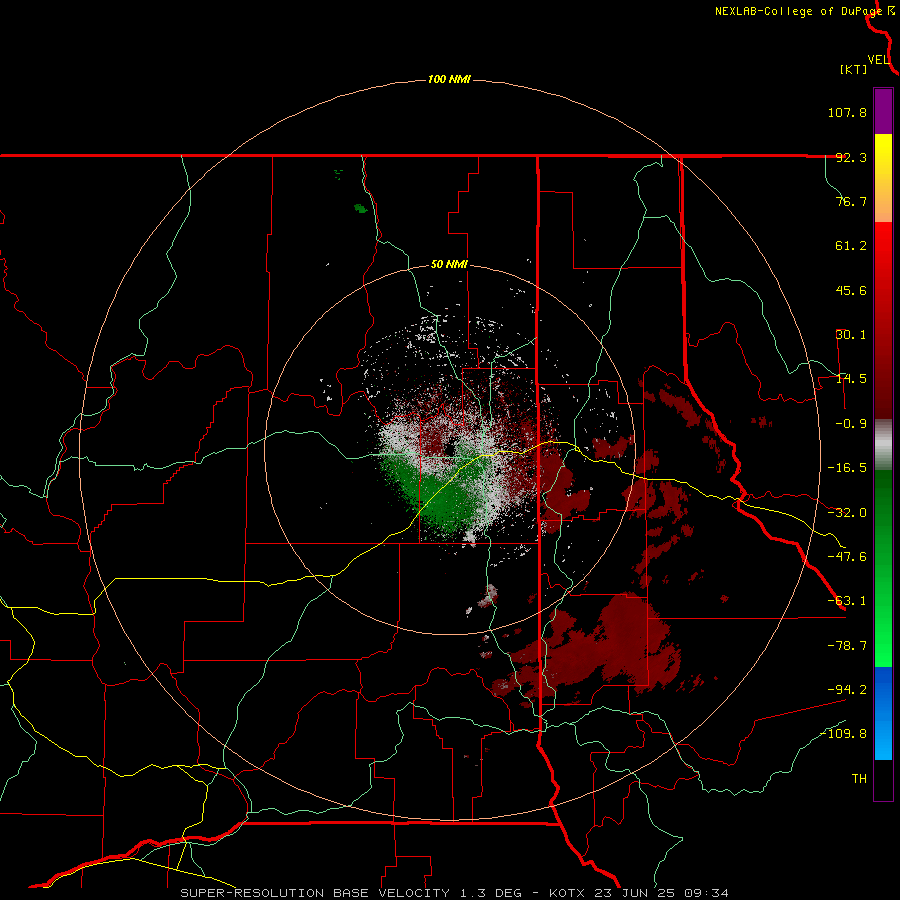Viewport: 900px width, 900px height.
Task: Click the large dark red echo southeast of radar
Action: [608, 646]
